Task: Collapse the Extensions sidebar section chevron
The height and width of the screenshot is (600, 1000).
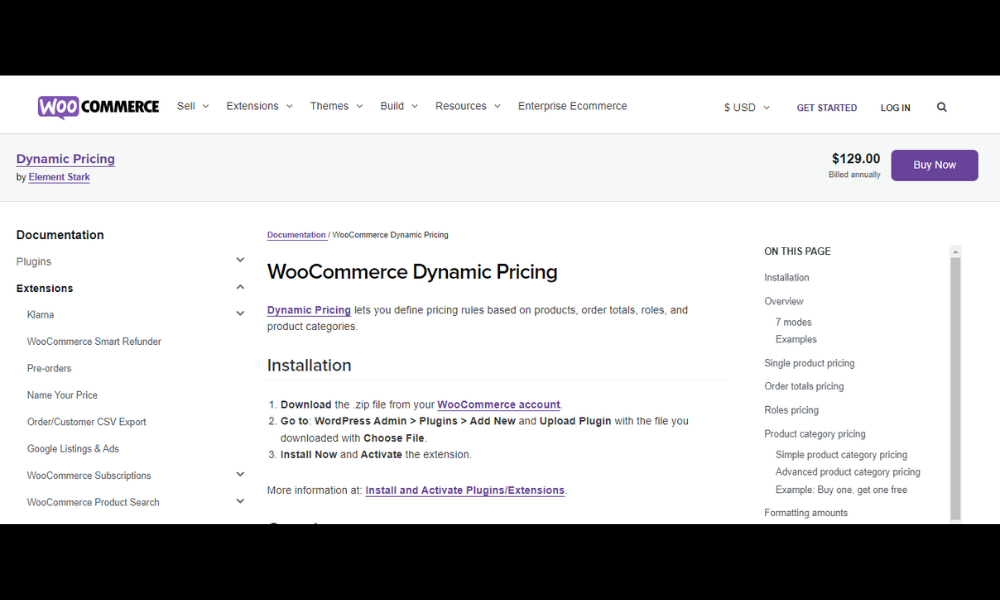Action: pos(240,287)
